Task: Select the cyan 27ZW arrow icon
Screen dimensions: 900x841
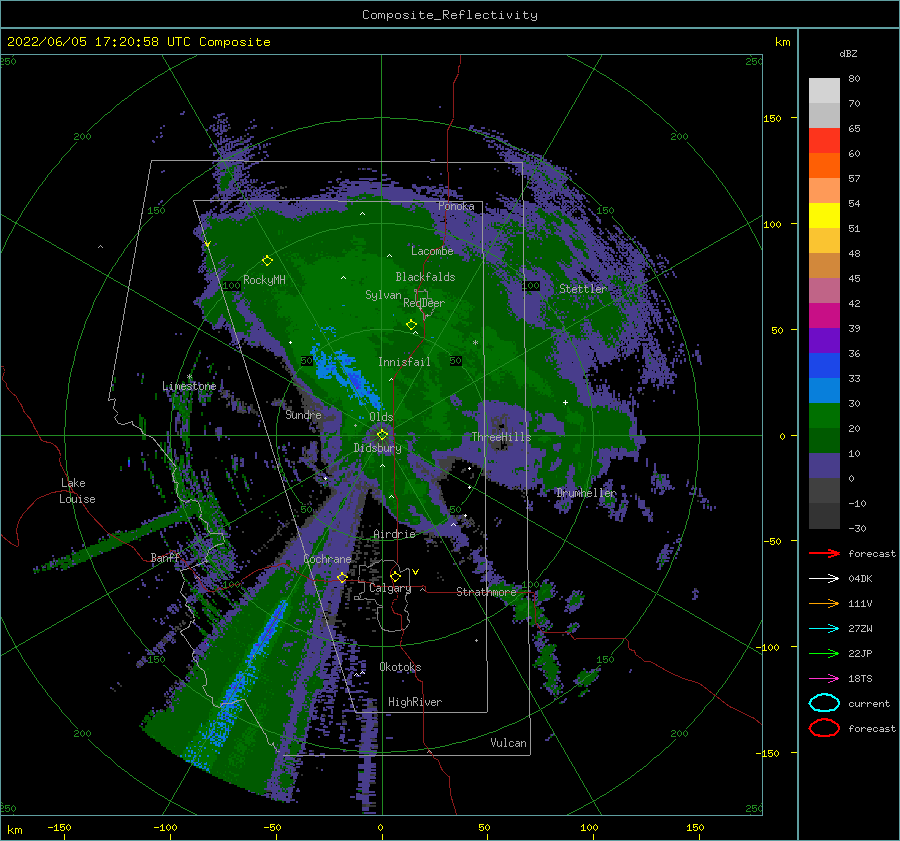Action: click(x=824, y=629)
